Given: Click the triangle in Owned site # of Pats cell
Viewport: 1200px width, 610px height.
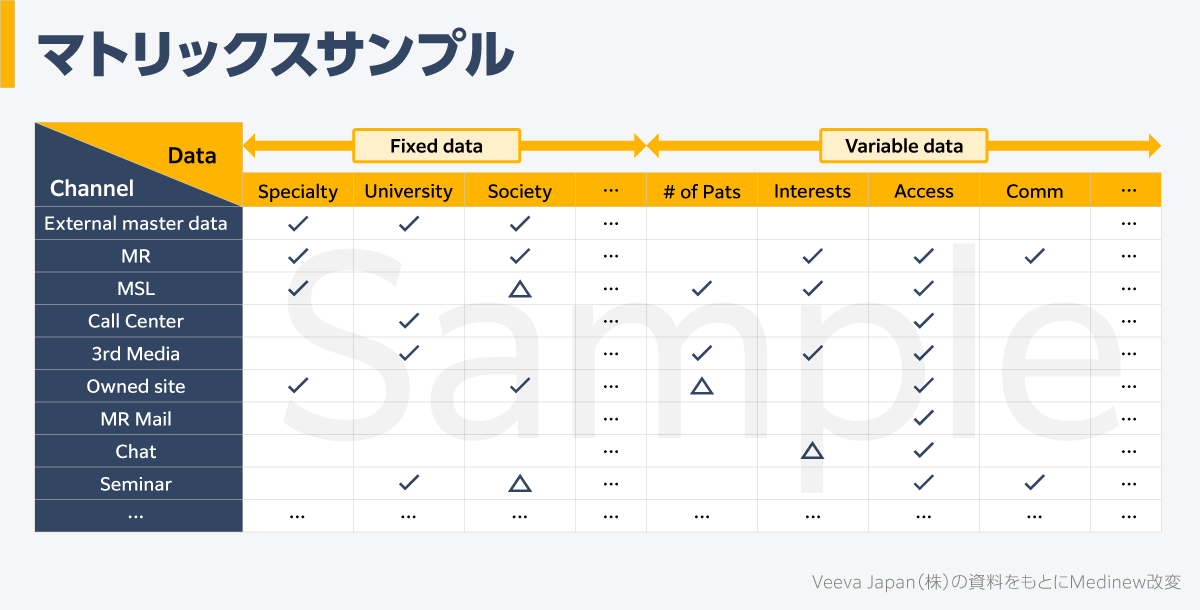Looking at the screenshot, I should pos(702,386).
